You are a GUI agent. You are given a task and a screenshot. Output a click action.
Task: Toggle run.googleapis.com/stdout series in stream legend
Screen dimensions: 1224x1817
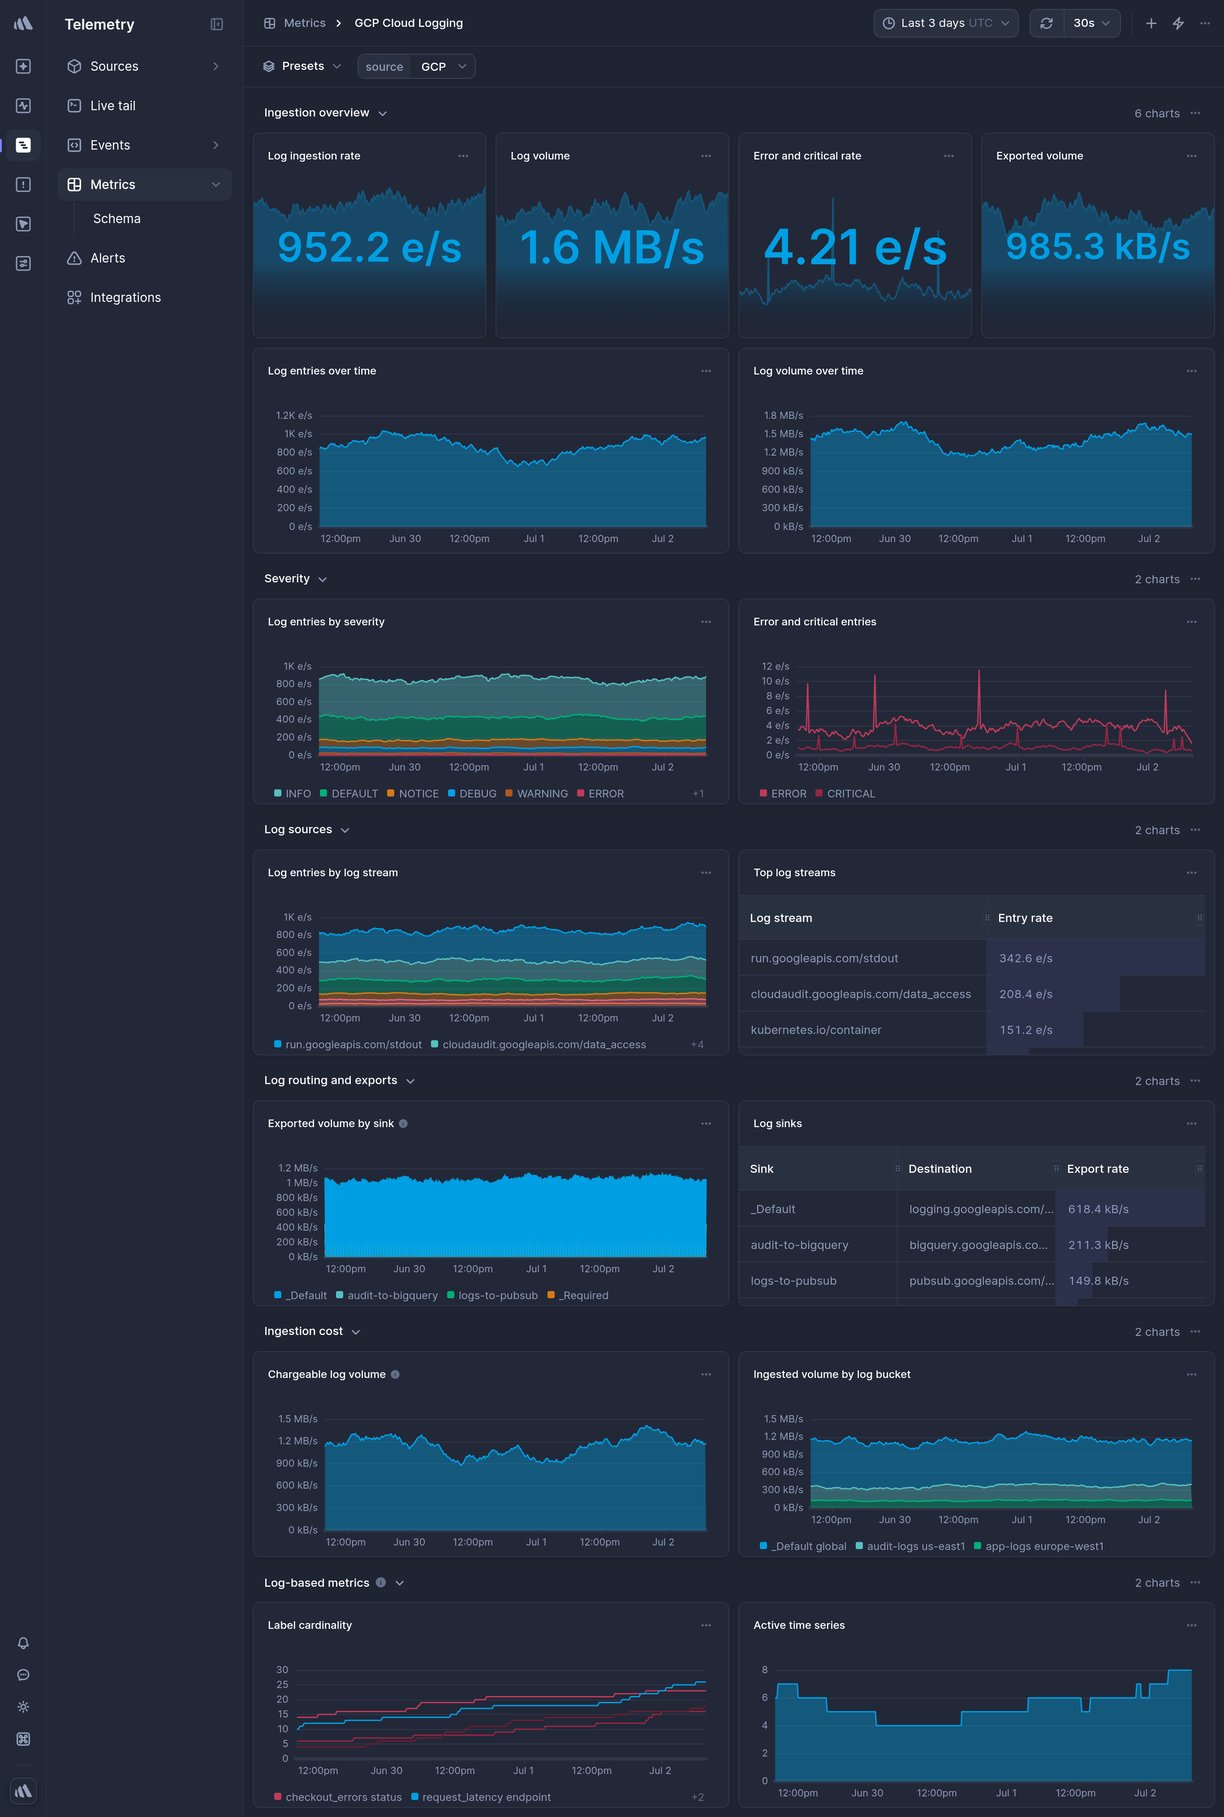tap(348, 1045)
